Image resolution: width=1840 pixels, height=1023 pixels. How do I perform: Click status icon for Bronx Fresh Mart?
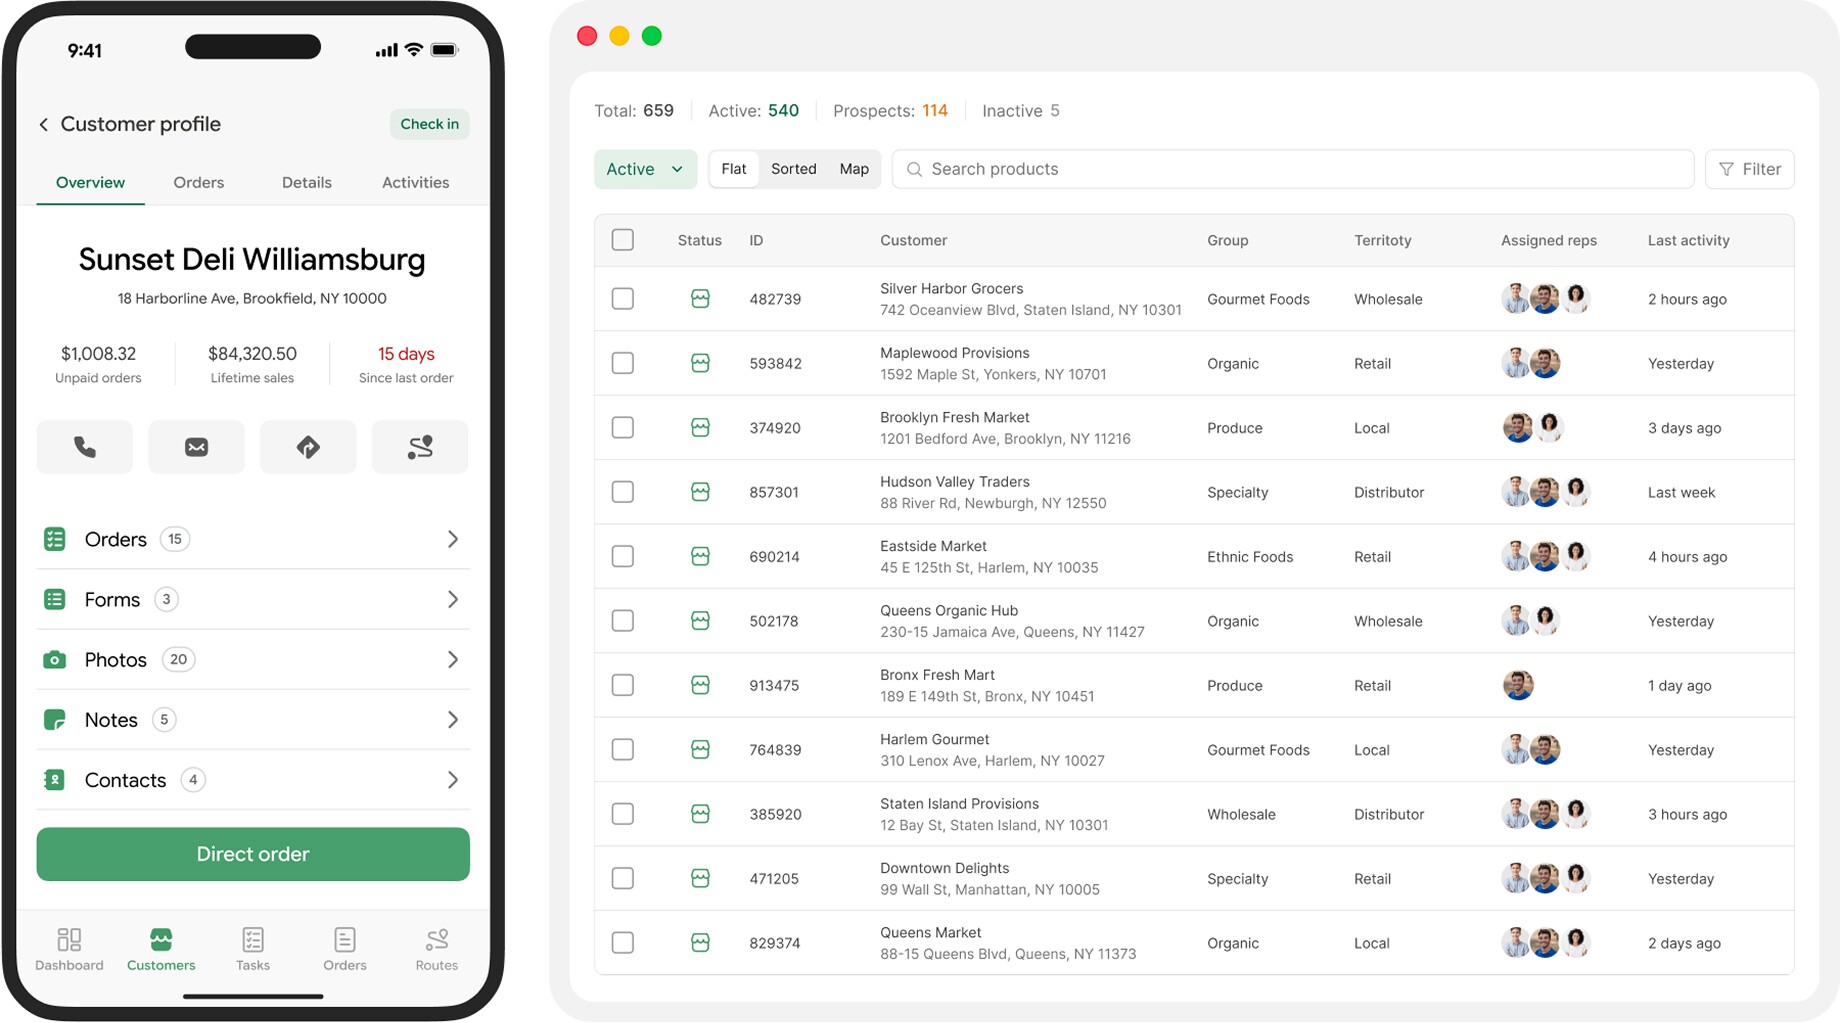coord(700,685)
